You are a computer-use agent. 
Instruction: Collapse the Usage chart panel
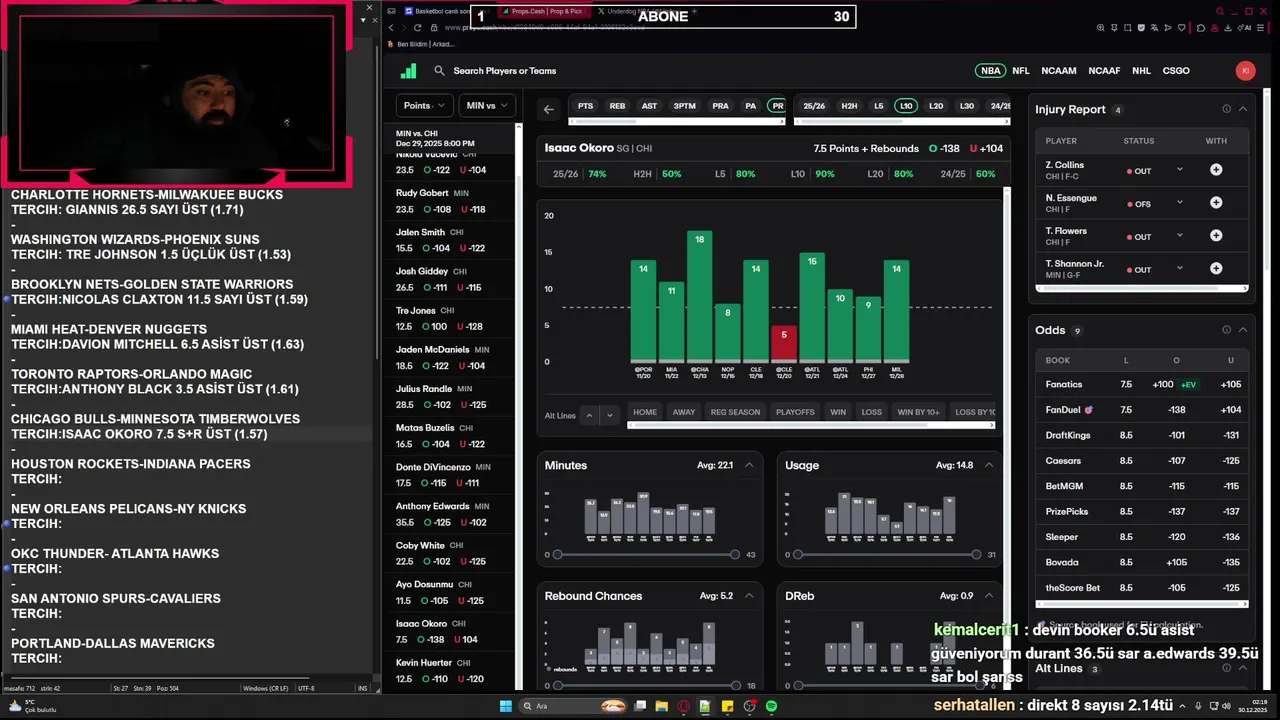[x=989, y=465]
